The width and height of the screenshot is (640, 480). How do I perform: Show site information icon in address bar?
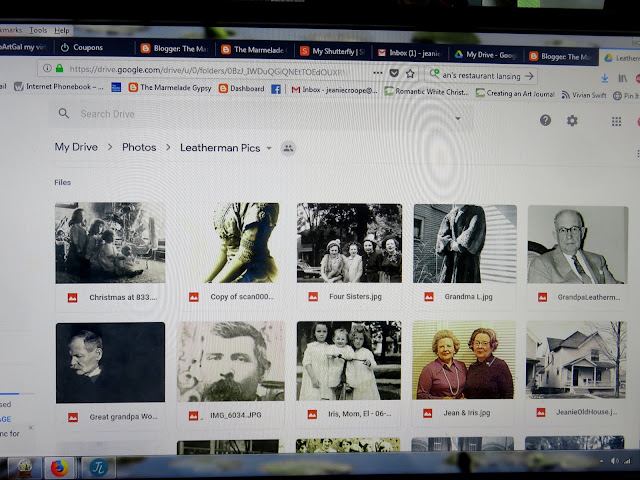47,68
